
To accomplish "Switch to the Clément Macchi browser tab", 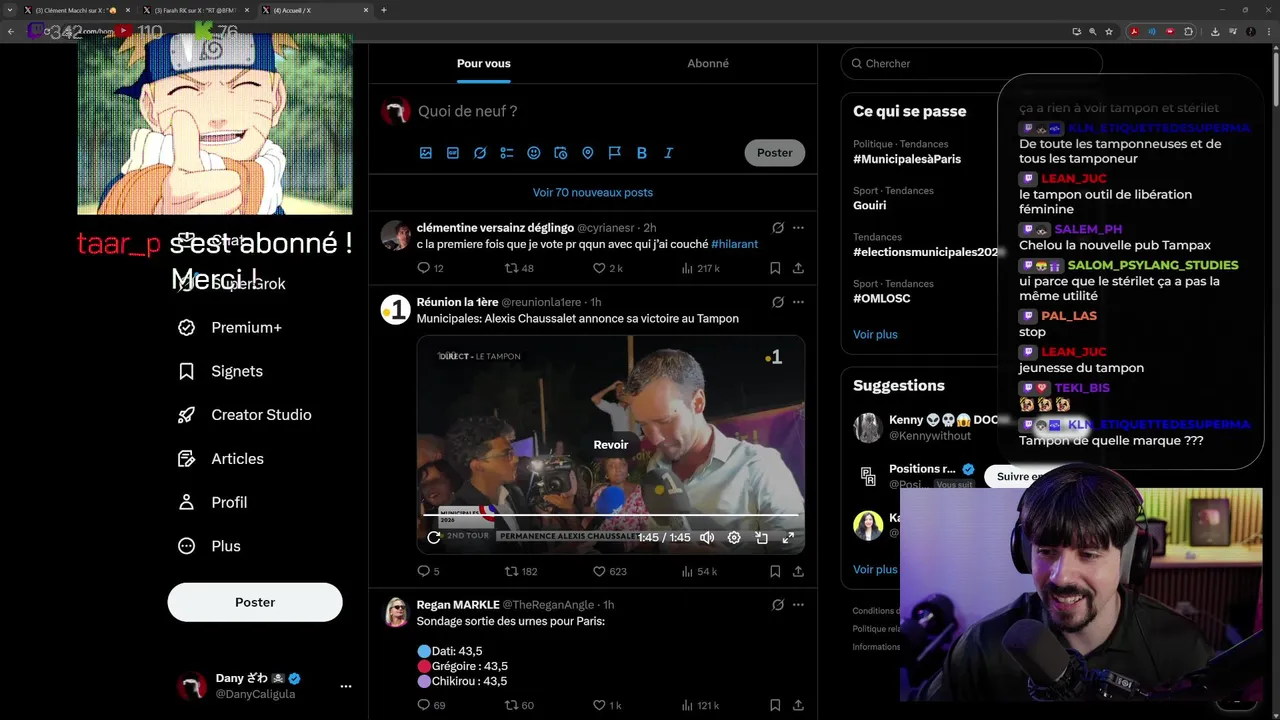I will pyautogui.click(x=76, y=10).
